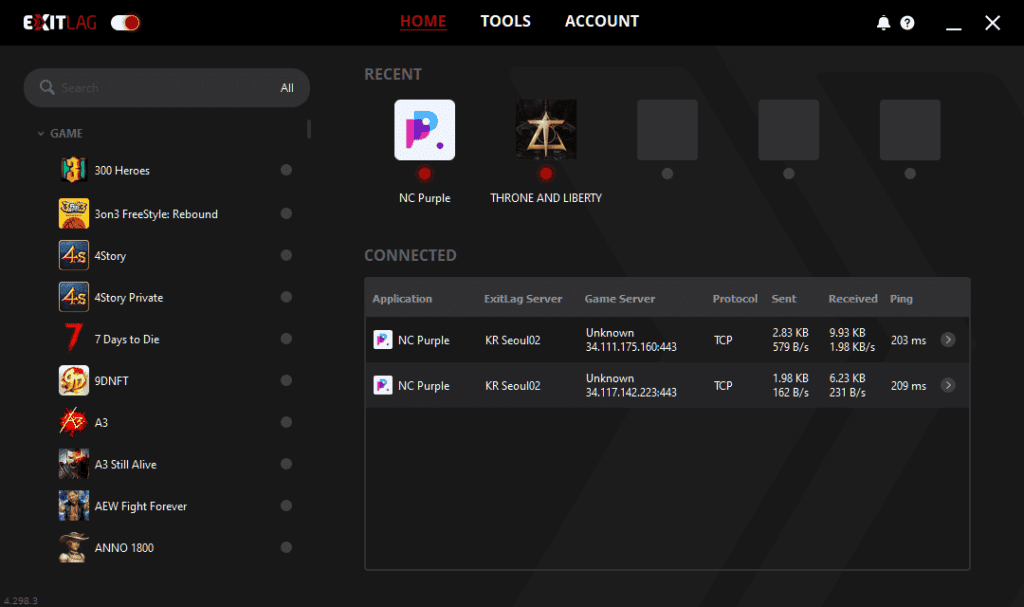Sort by the Protocol column header
Image resolution: width=1024 pixels, height=607 pixels.
(735, 299)
